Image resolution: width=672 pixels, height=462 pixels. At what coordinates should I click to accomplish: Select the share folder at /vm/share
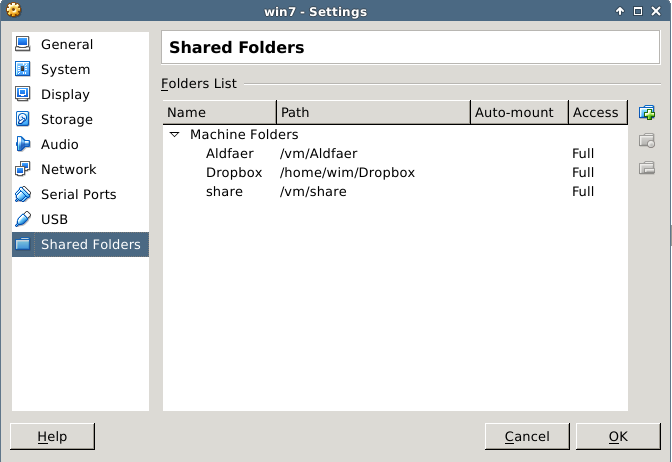pos(224,191)
